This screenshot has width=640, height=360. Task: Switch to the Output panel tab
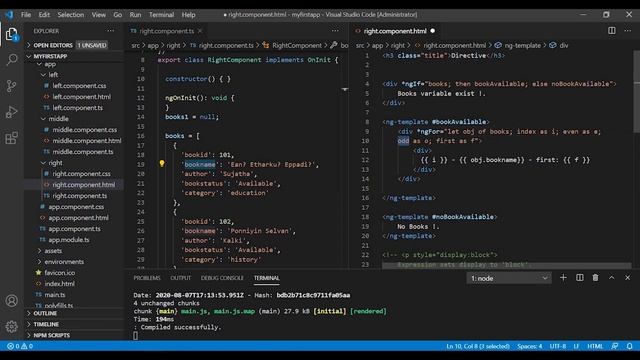click(x=180, y=278)
